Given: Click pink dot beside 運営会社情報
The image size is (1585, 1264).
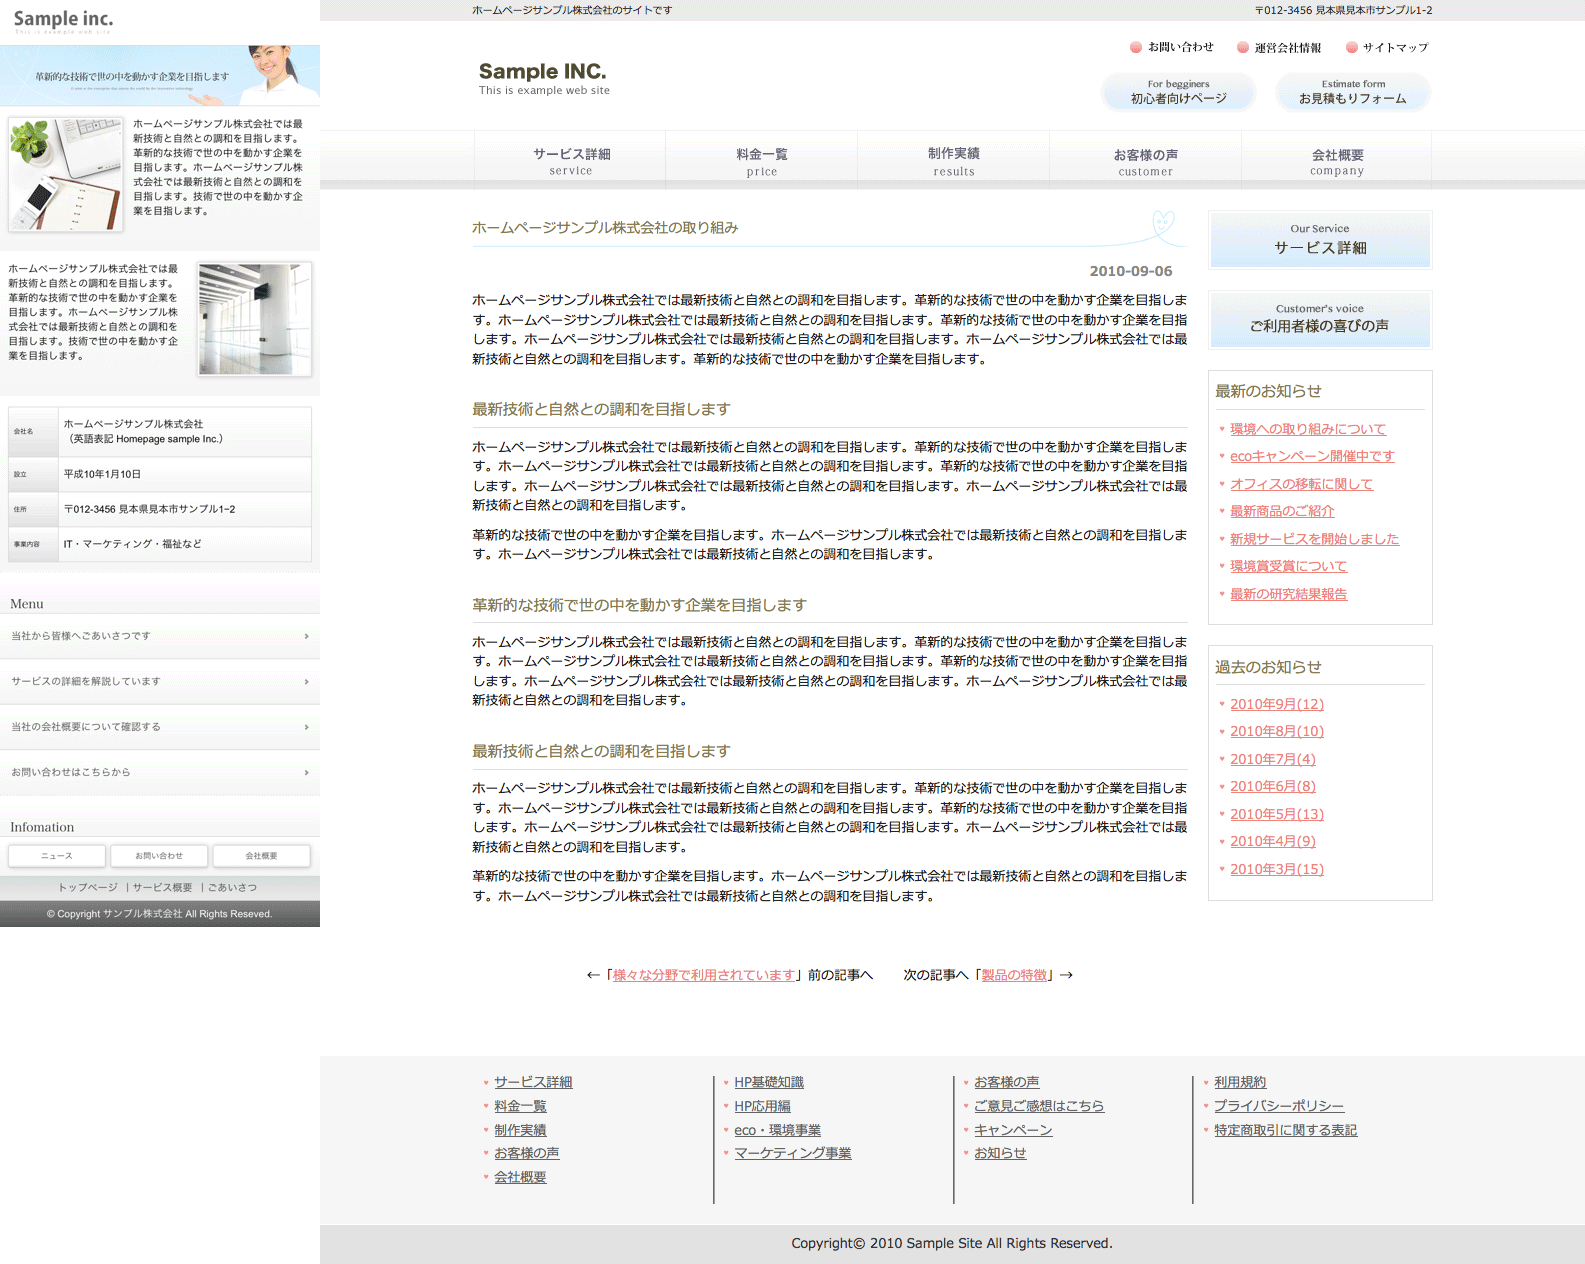Looking at the screenshot, I should coord(1243,47).
